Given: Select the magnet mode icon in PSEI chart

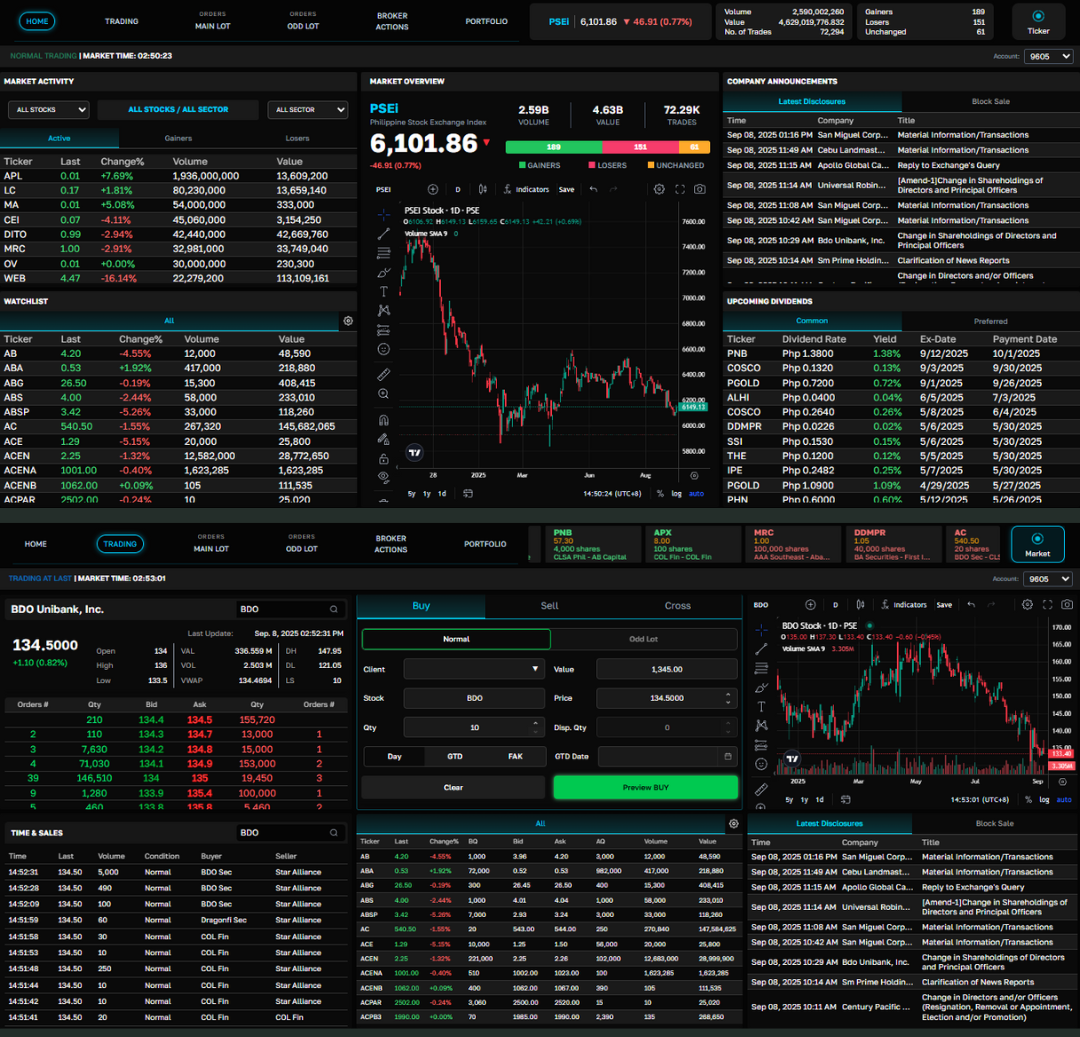Looking at the screenshot, I should tap(383, 419).
